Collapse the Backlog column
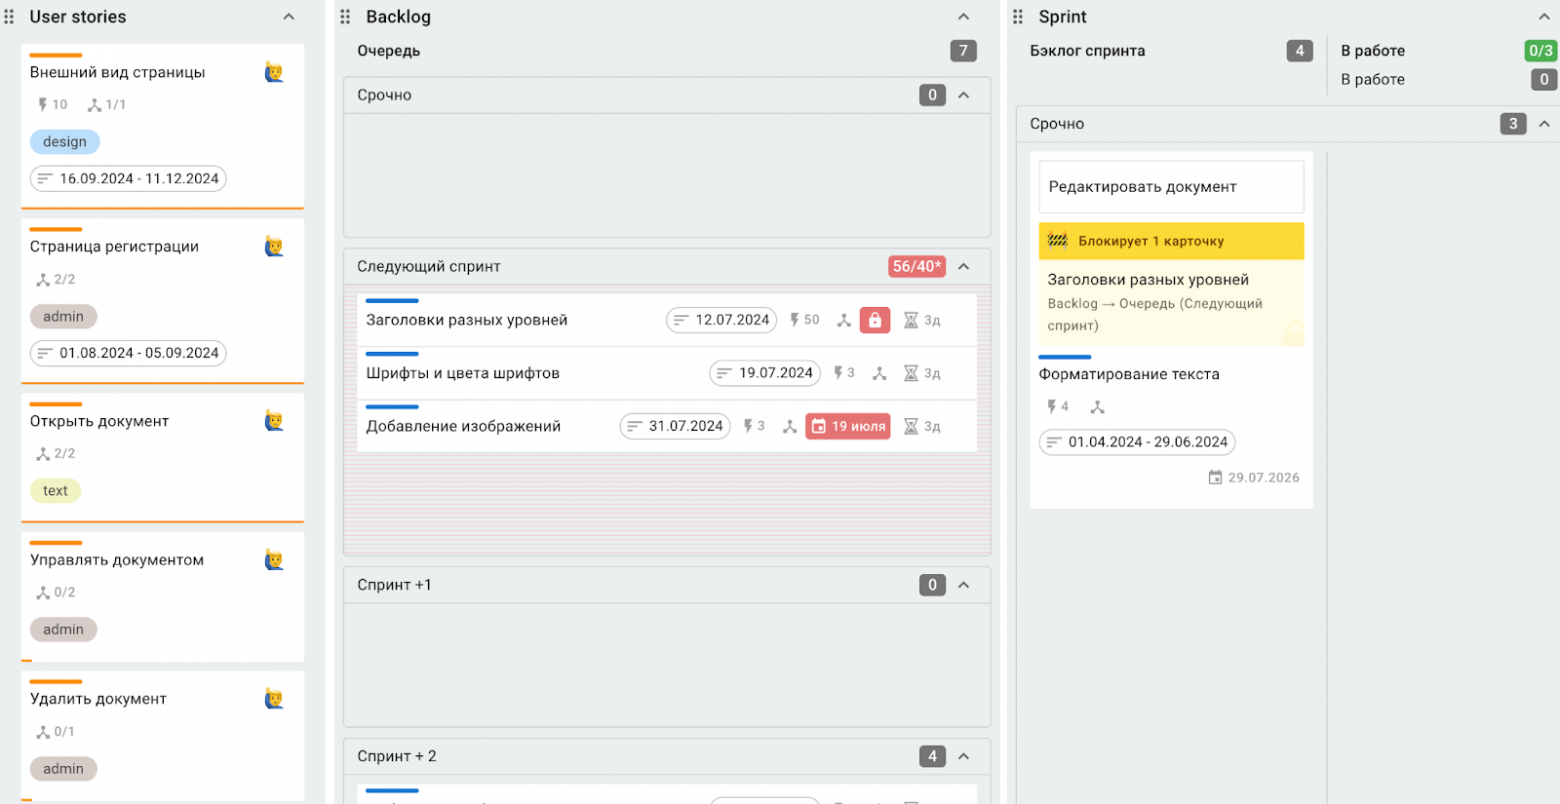Screen dimensions: 1560x804 [x=964, y=17]
